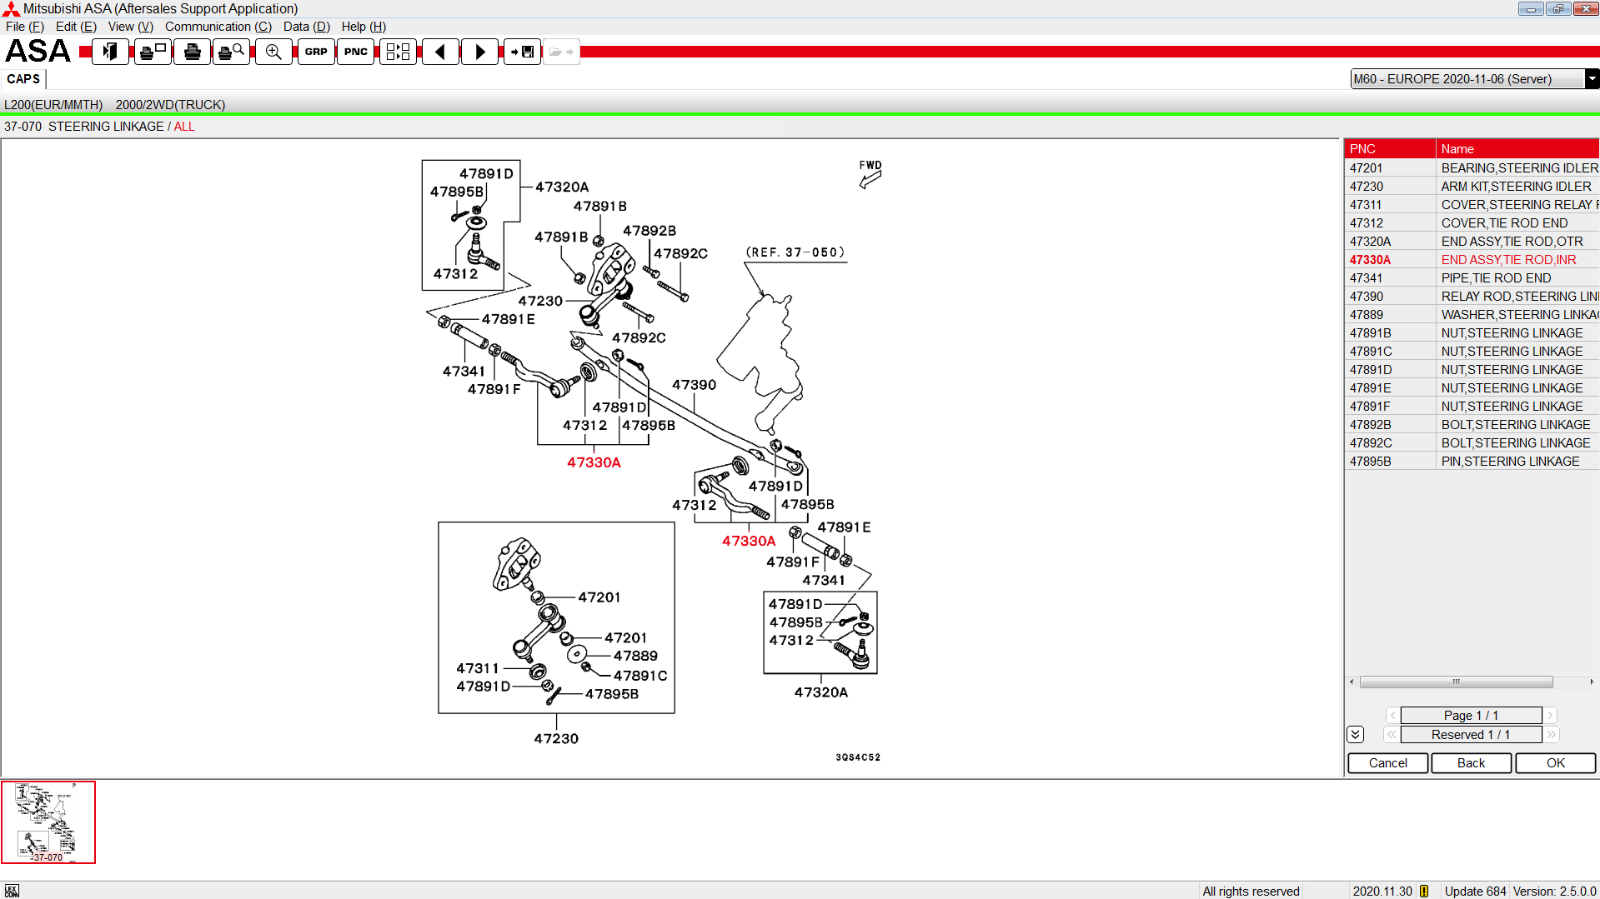
Task: Click the GRP toolbar button
Action: (316, 52)
